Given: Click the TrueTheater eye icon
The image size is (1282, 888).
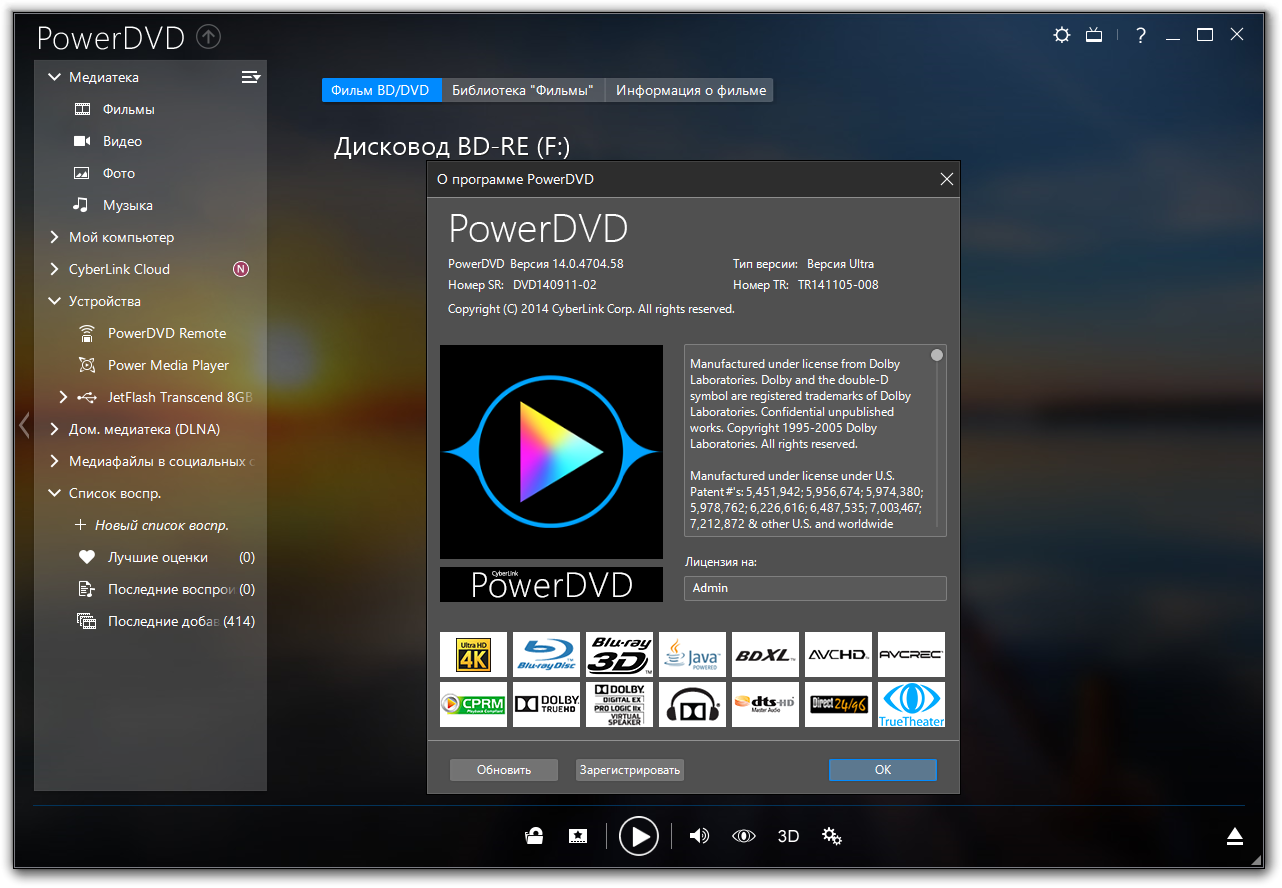Looking at the screenshot, I should click(743, 836).
